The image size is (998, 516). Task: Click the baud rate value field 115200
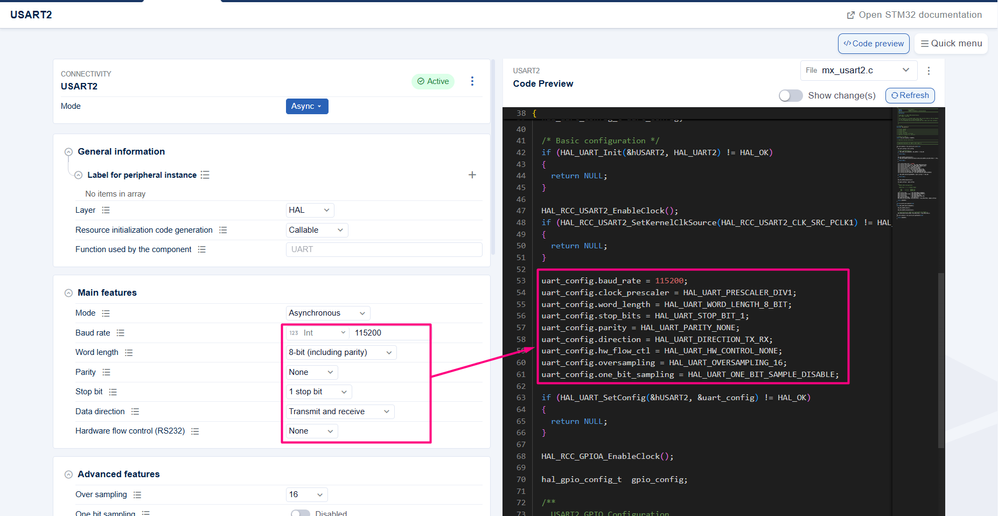(x=391, y=333)
